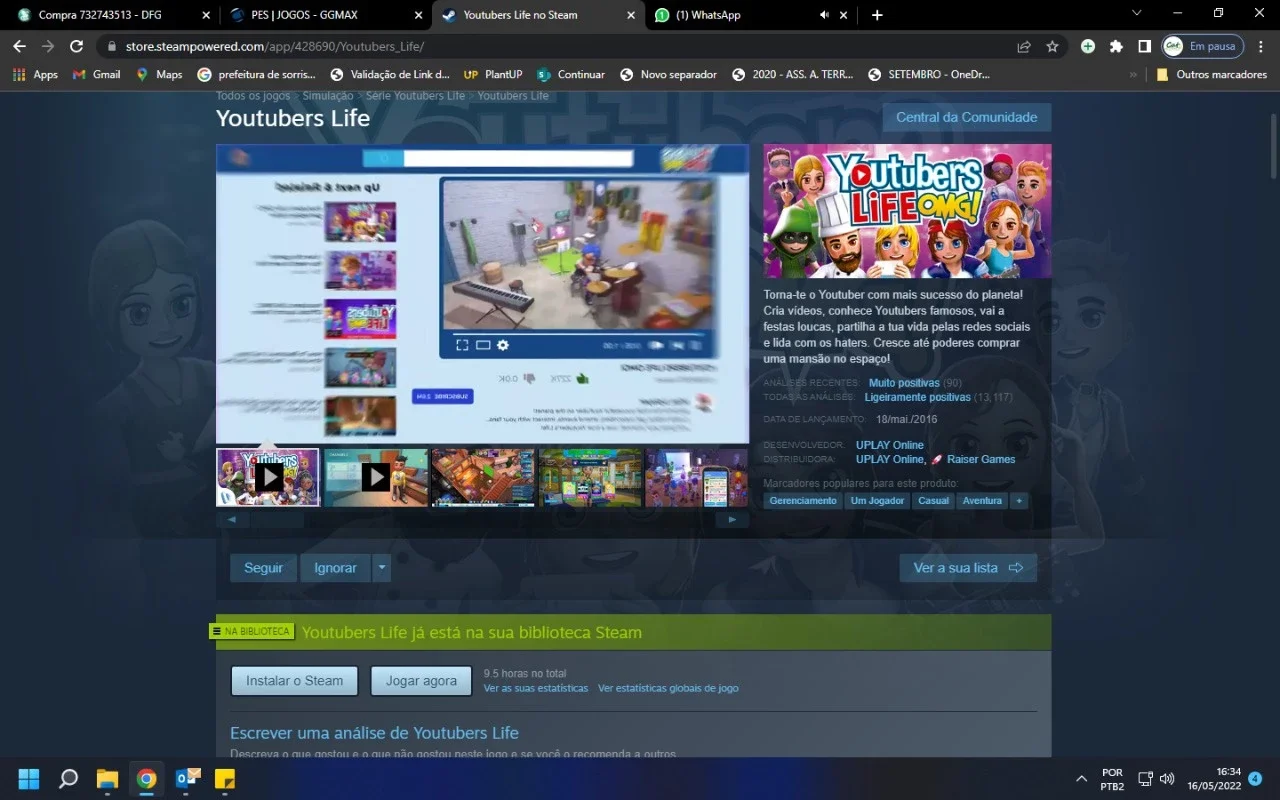The height and width of the screenshot is (800, 1280).
Task: Add tag with plus button
Action: [1019, 500]
